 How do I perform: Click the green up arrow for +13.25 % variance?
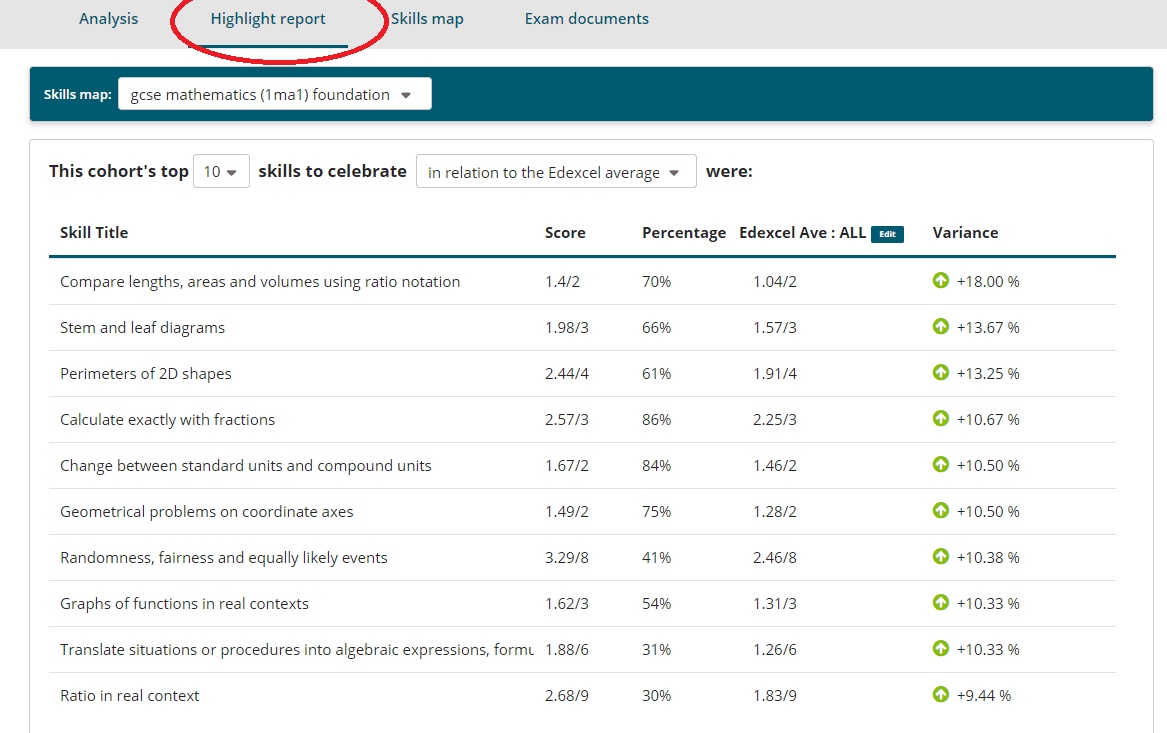point(941,372)
